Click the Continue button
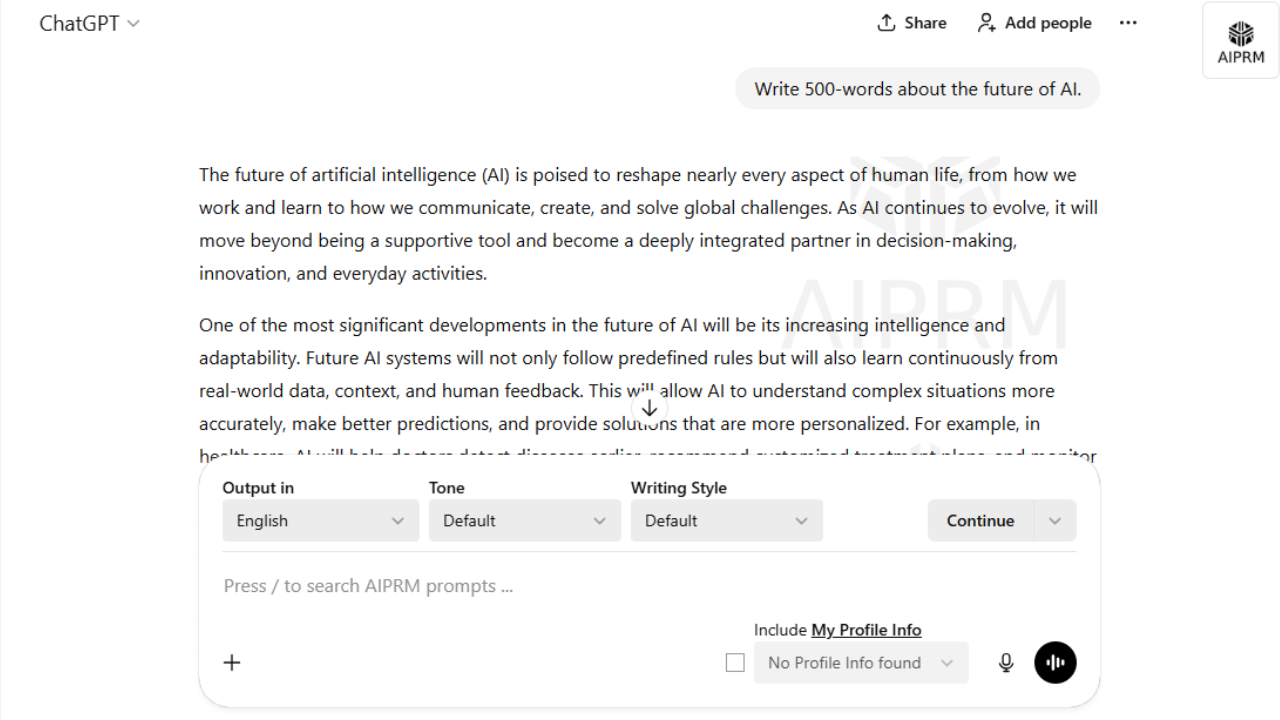1280x720 pixels. click(x=980, y=521)
